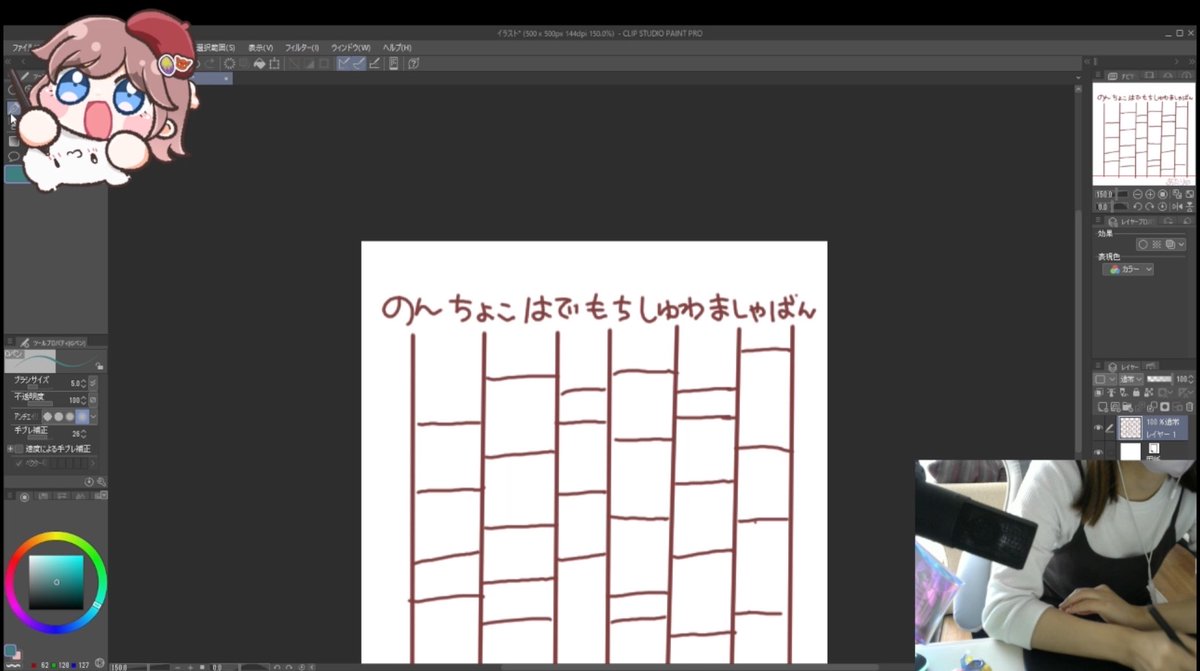Click the 不透明度 value field
1200x671 pixels.
click(x=73, y=400)
